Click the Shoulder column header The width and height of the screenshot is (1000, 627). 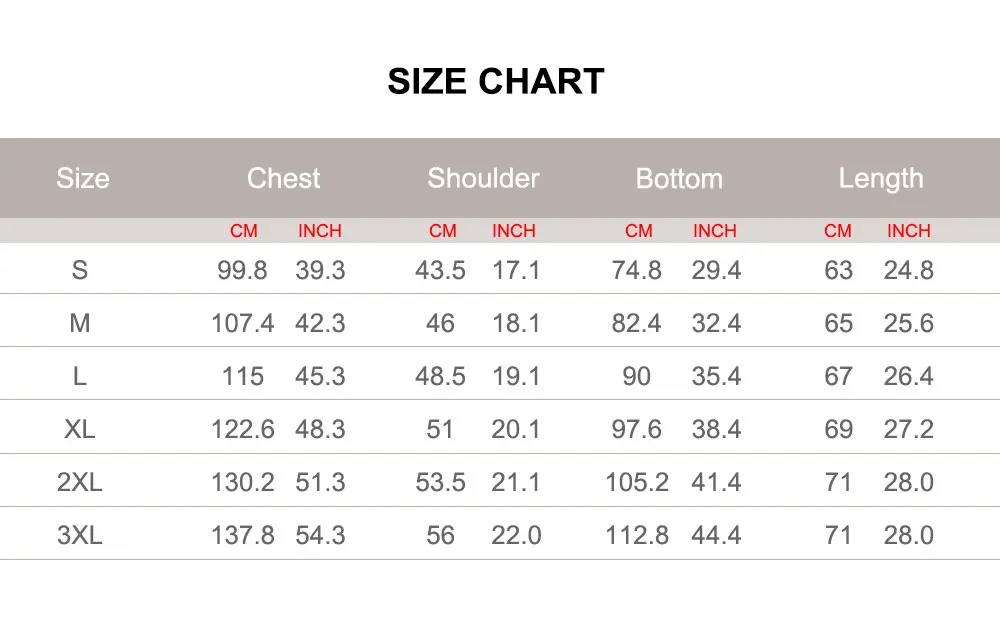pos(483,179)
